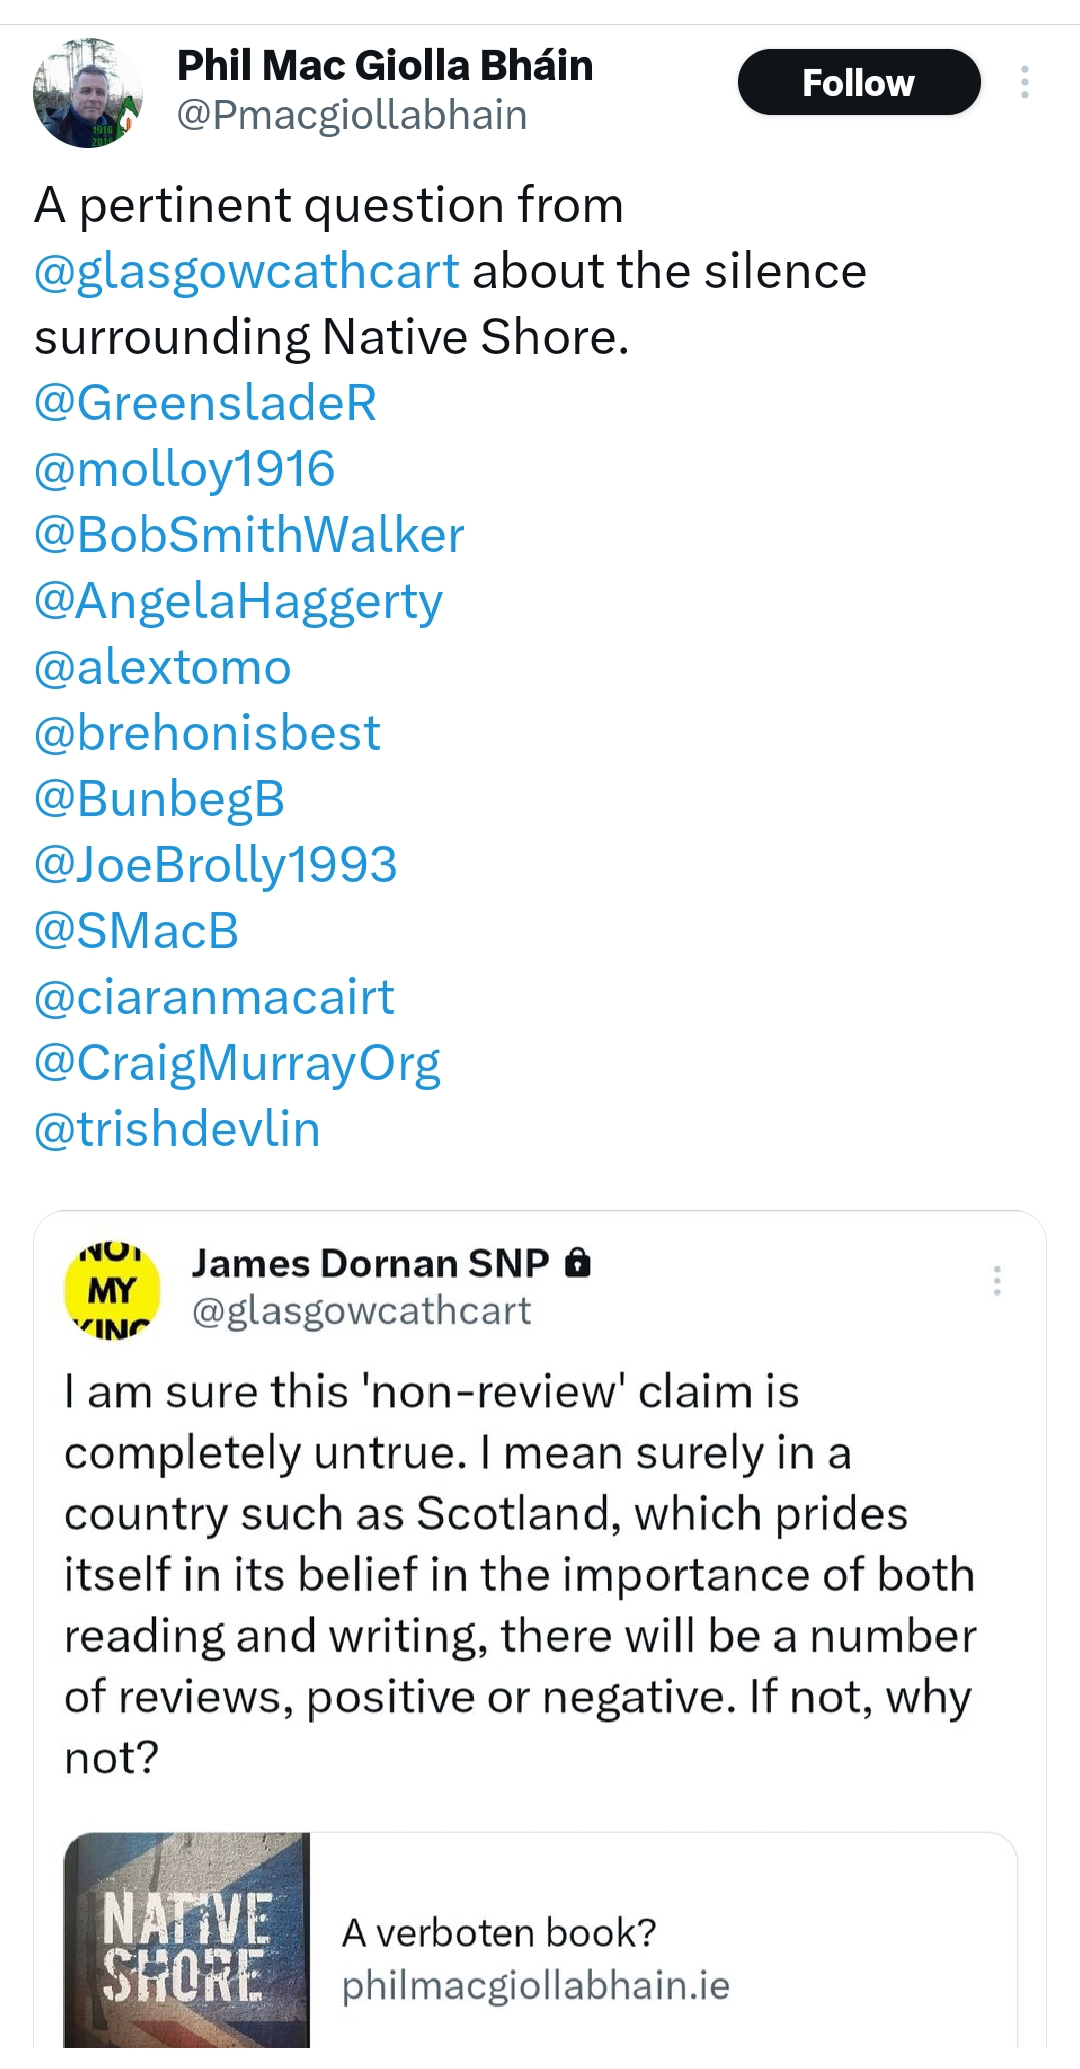Tap the @ciaranmacairt mention
Image resolution: width=1080 pixels, height=2069 pixels.
coord(214,997)
